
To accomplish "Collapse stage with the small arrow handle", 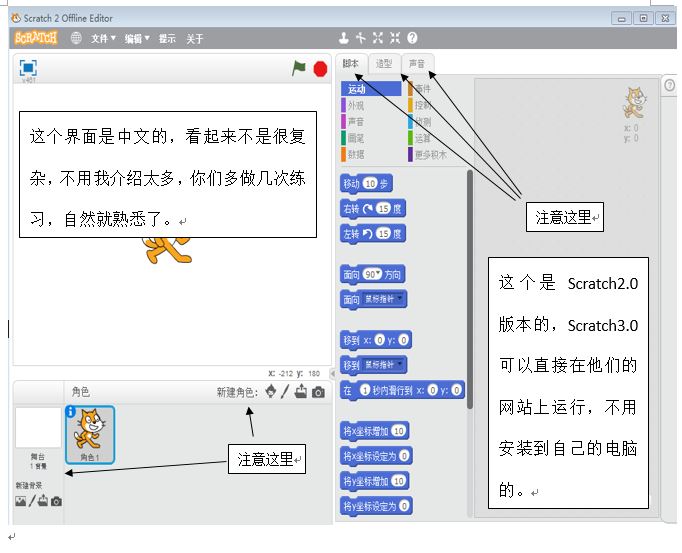I will click(333, 374).
